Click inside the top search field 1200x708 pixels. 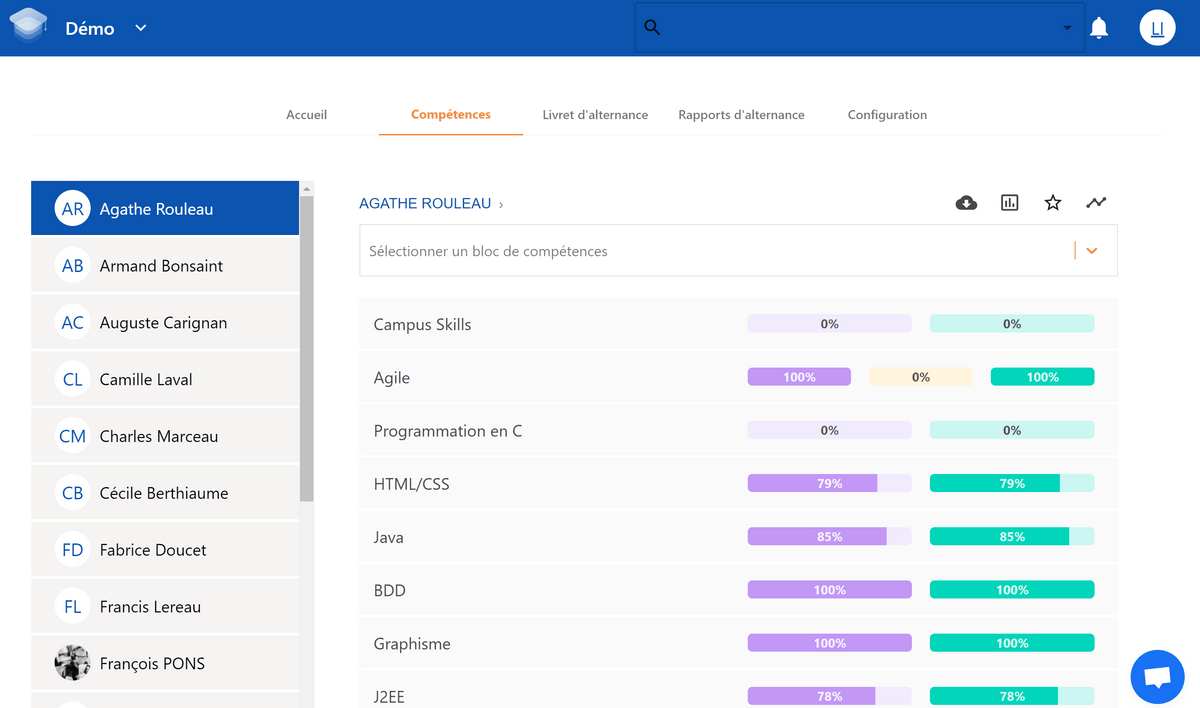click(860, 28)
